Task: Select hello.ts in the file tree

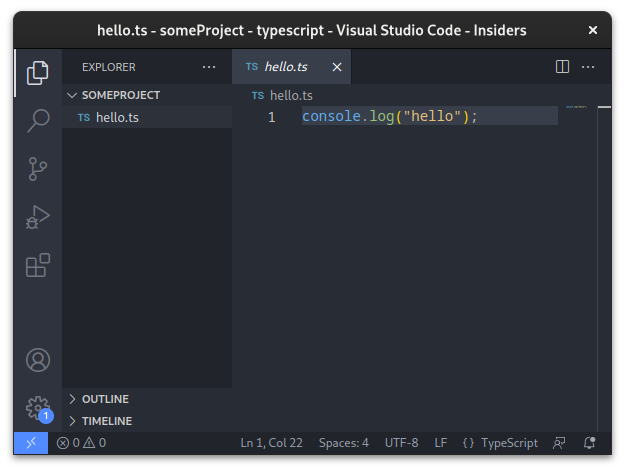Action: click(x=147, y=117)
